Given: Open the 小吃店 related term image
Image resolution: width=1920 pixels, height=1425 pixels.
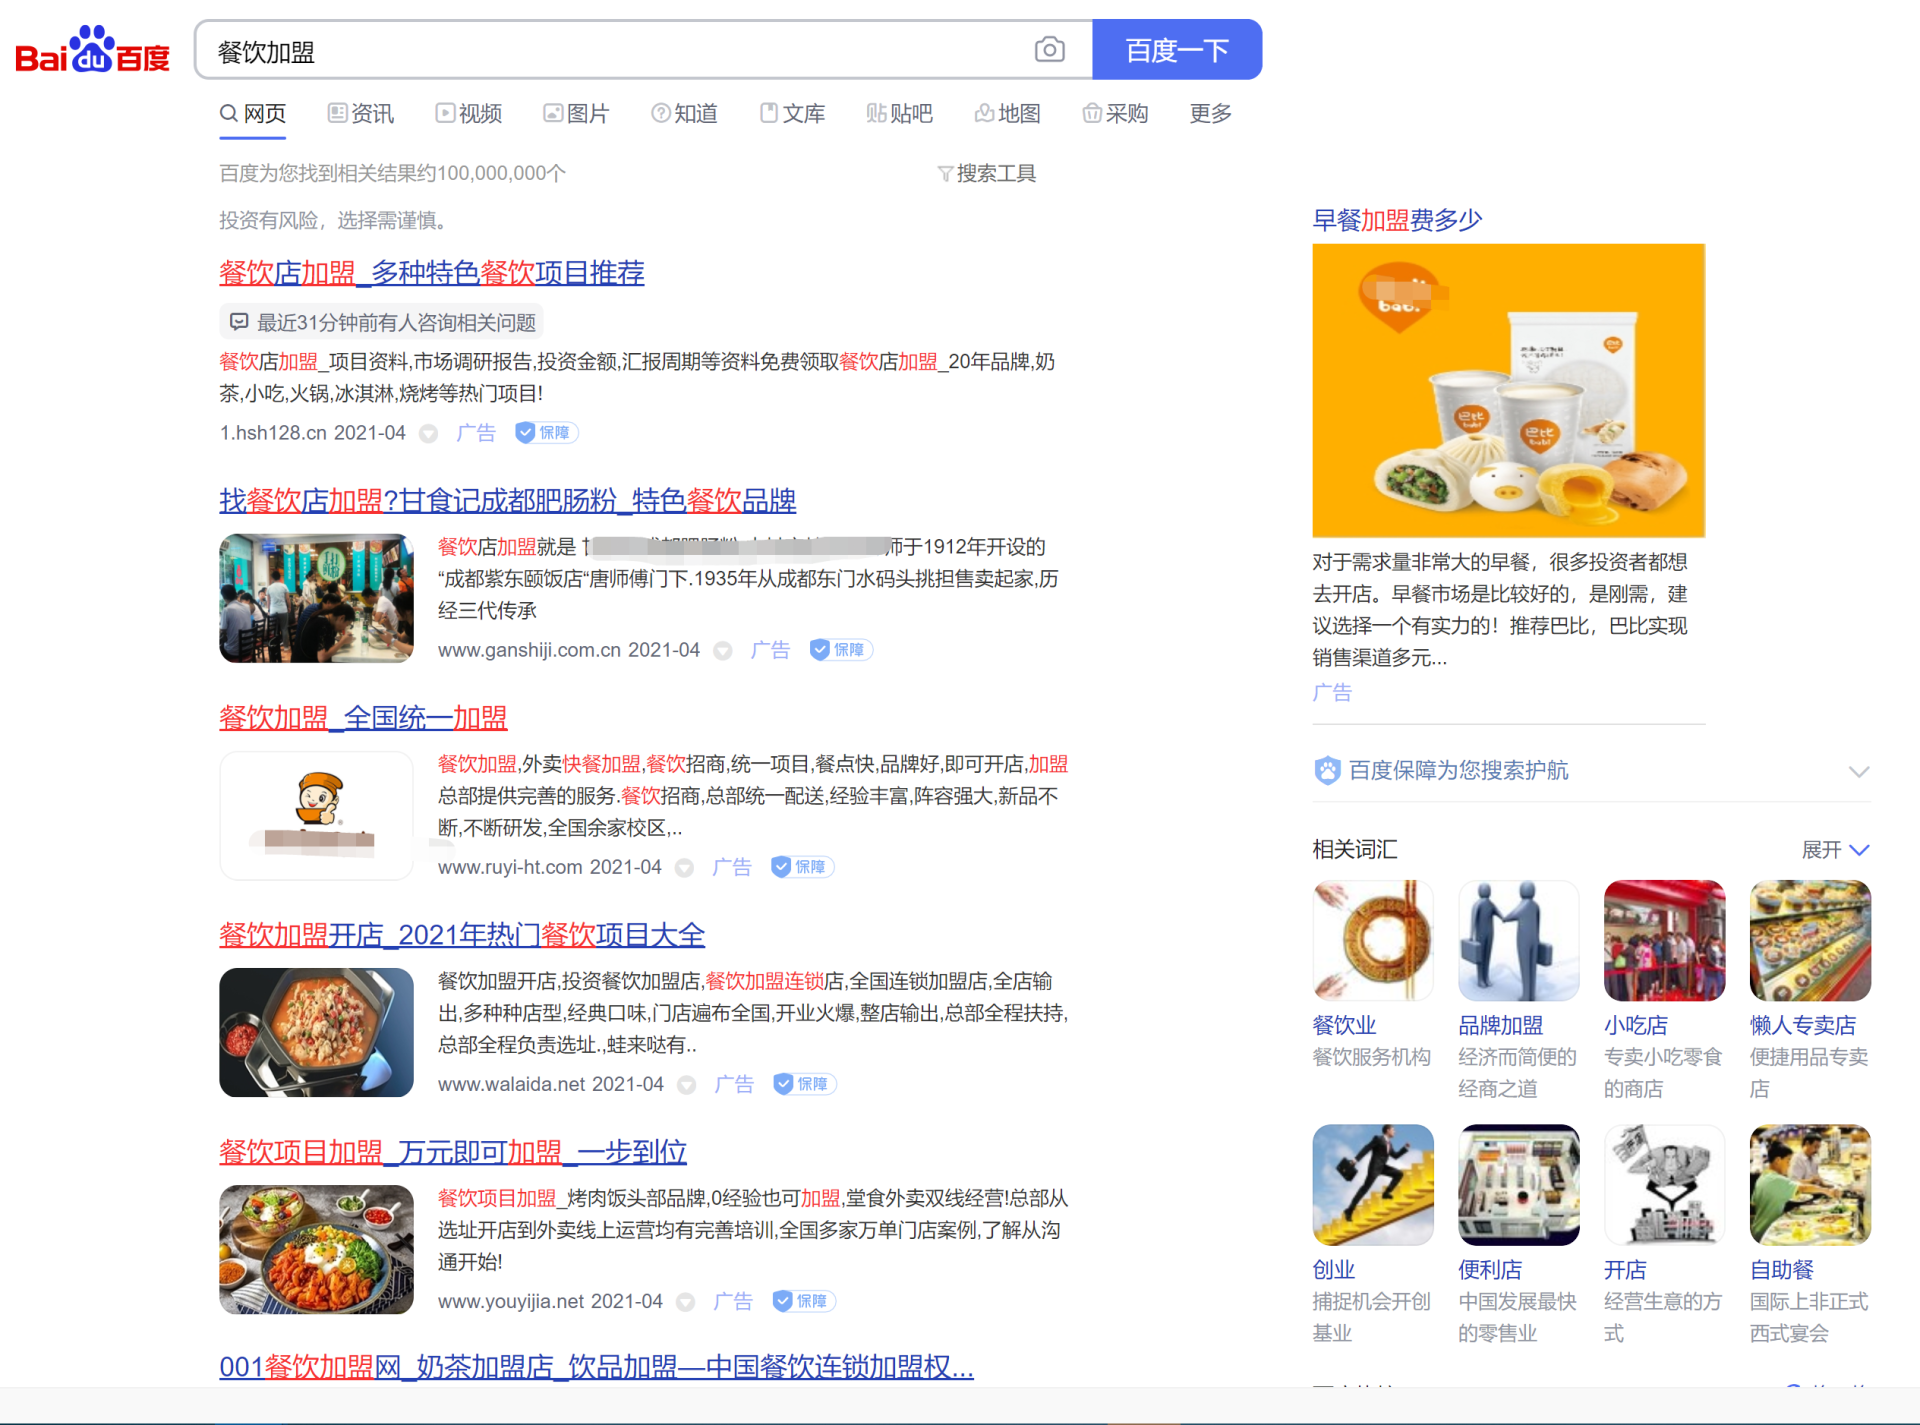Looking at the screenshot, I should tap(1665, 941).
